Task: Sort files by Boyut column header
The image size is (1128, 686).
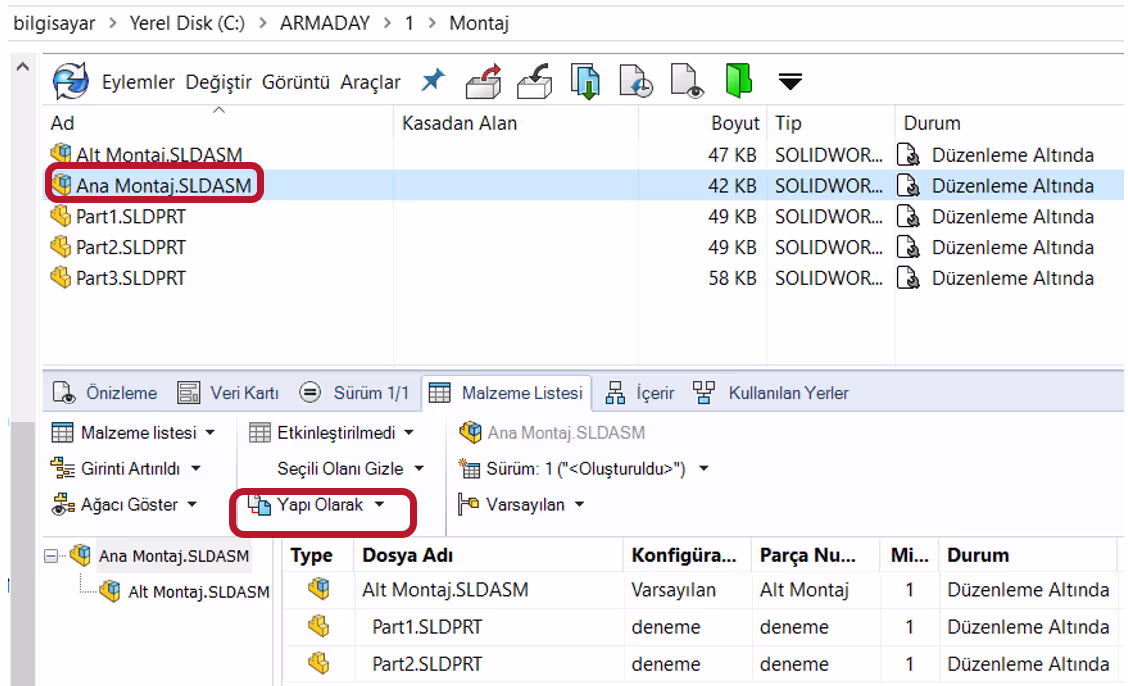Action: pos(734,123)
